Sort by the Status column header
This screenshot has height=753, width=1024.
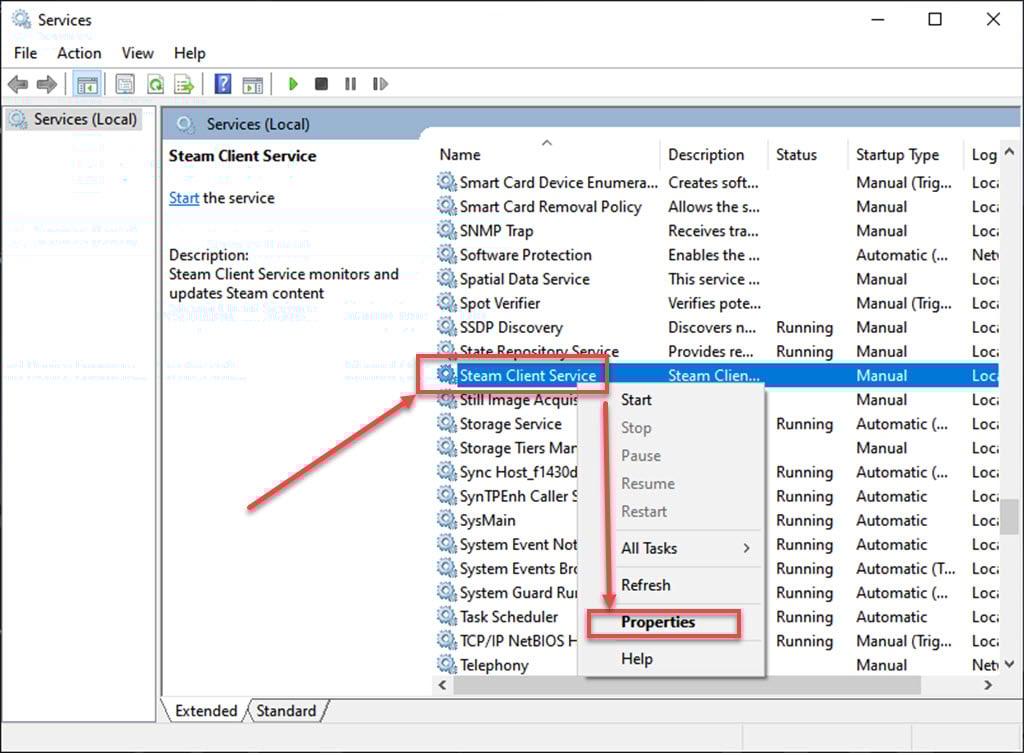pyautogui.click(x=808, y=155)
